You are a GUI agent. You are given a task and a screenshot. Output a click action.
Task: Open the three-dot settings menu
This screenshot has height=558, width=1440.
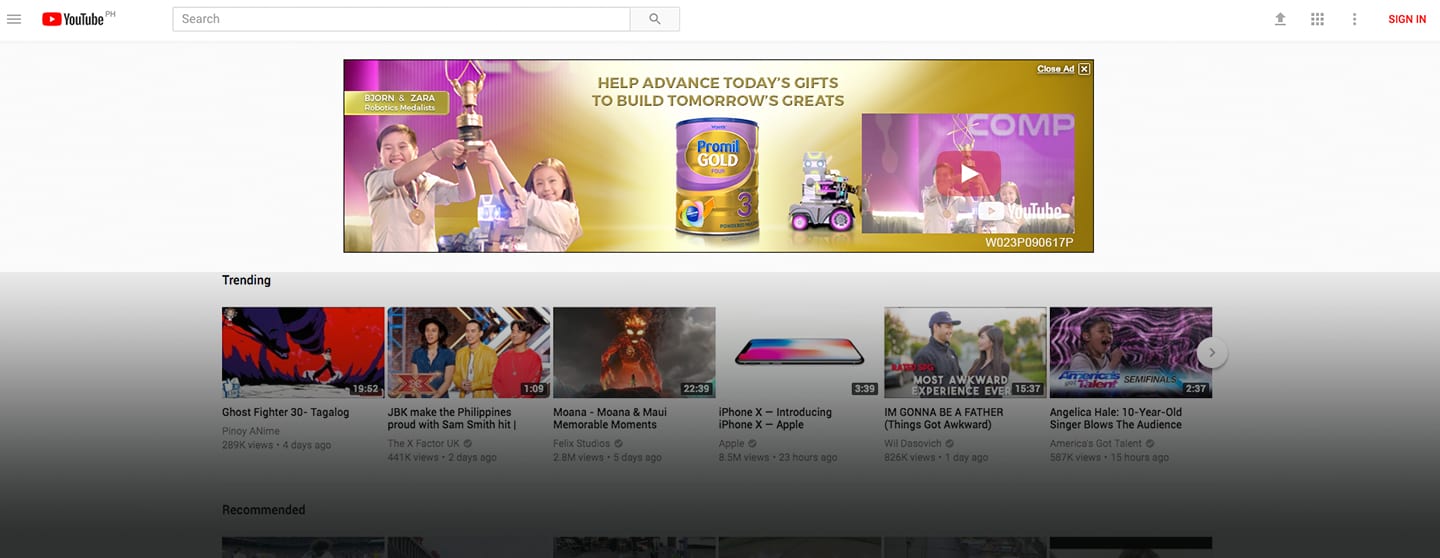1355,19
